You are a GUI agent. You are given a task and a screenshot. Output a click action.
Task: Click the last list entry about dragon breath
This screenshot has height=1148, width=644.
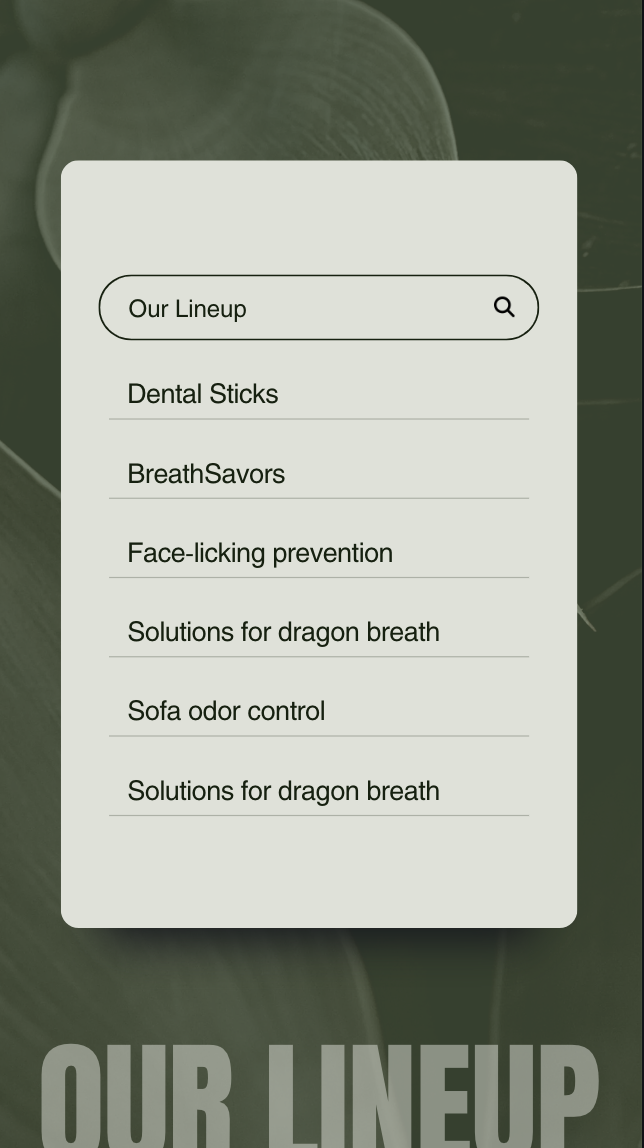pos(283,791)
